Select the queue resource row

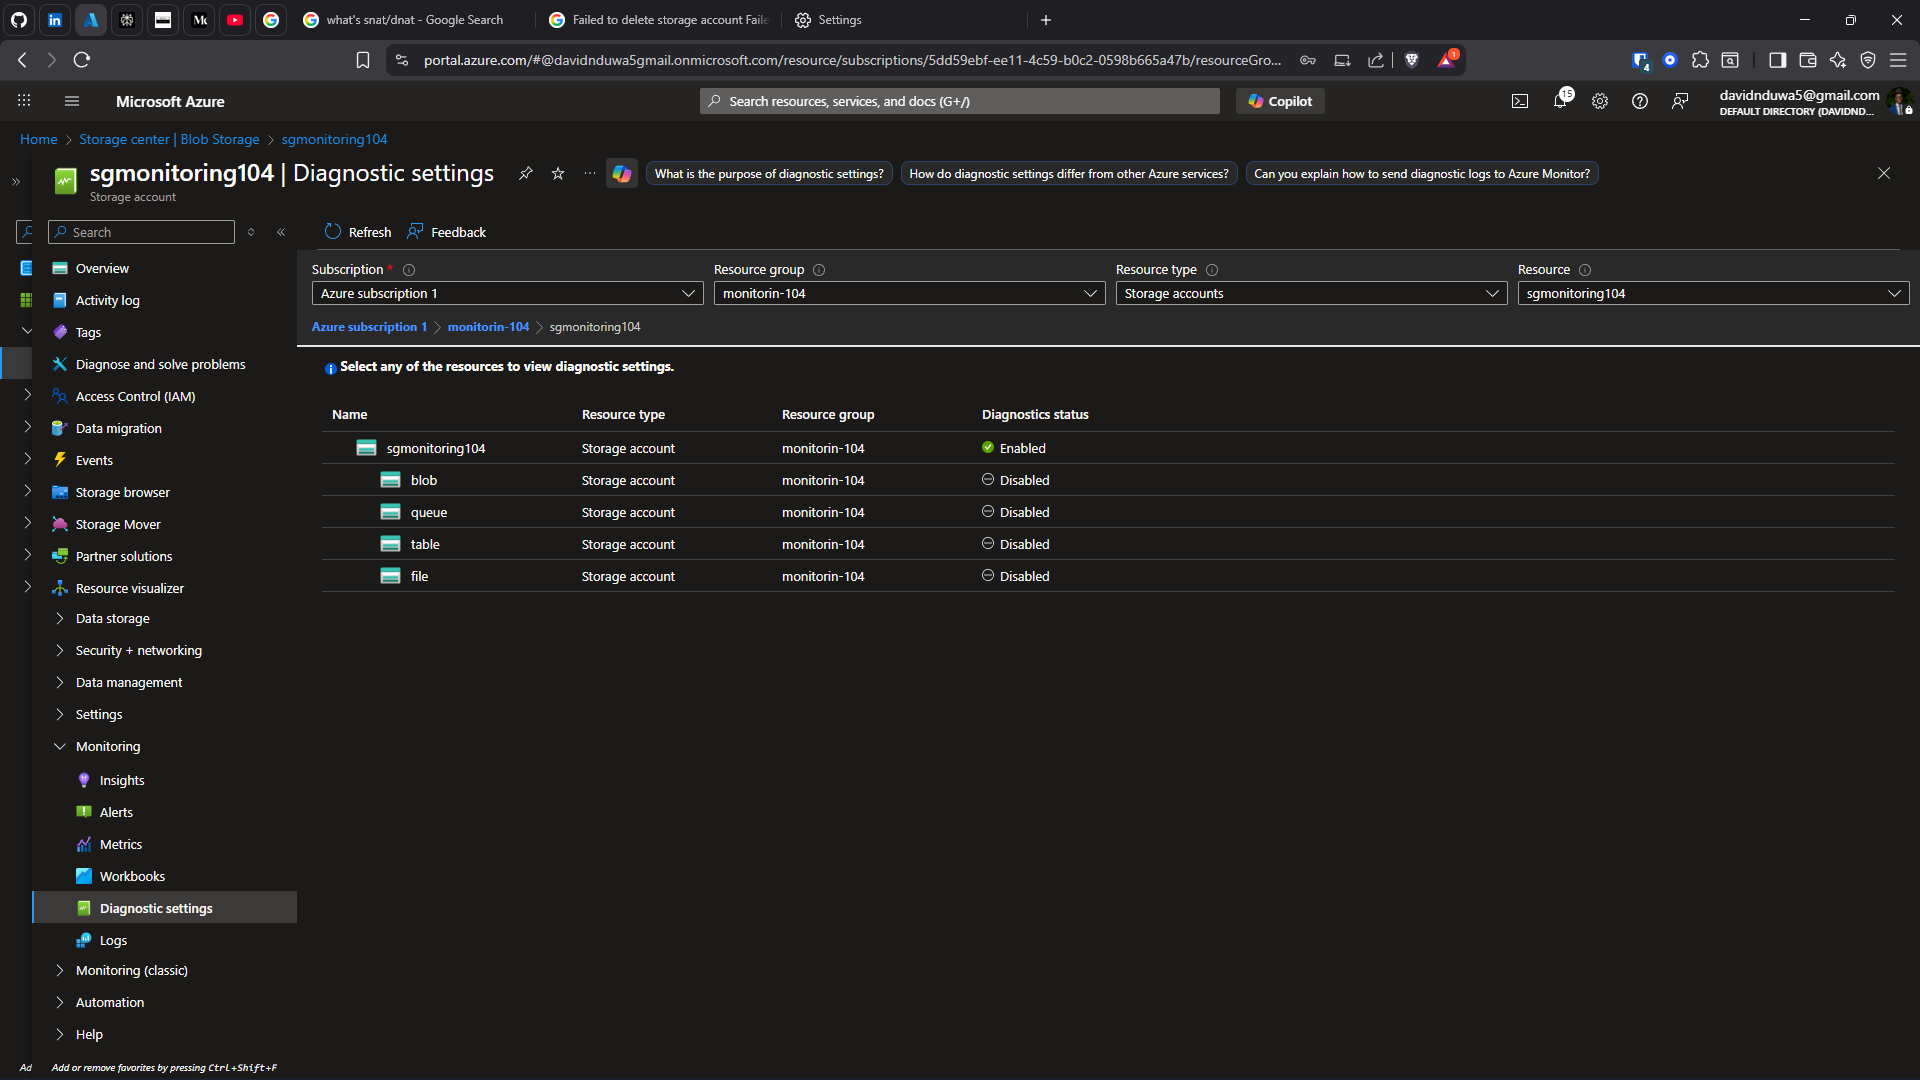click(x=1108, y=512)
